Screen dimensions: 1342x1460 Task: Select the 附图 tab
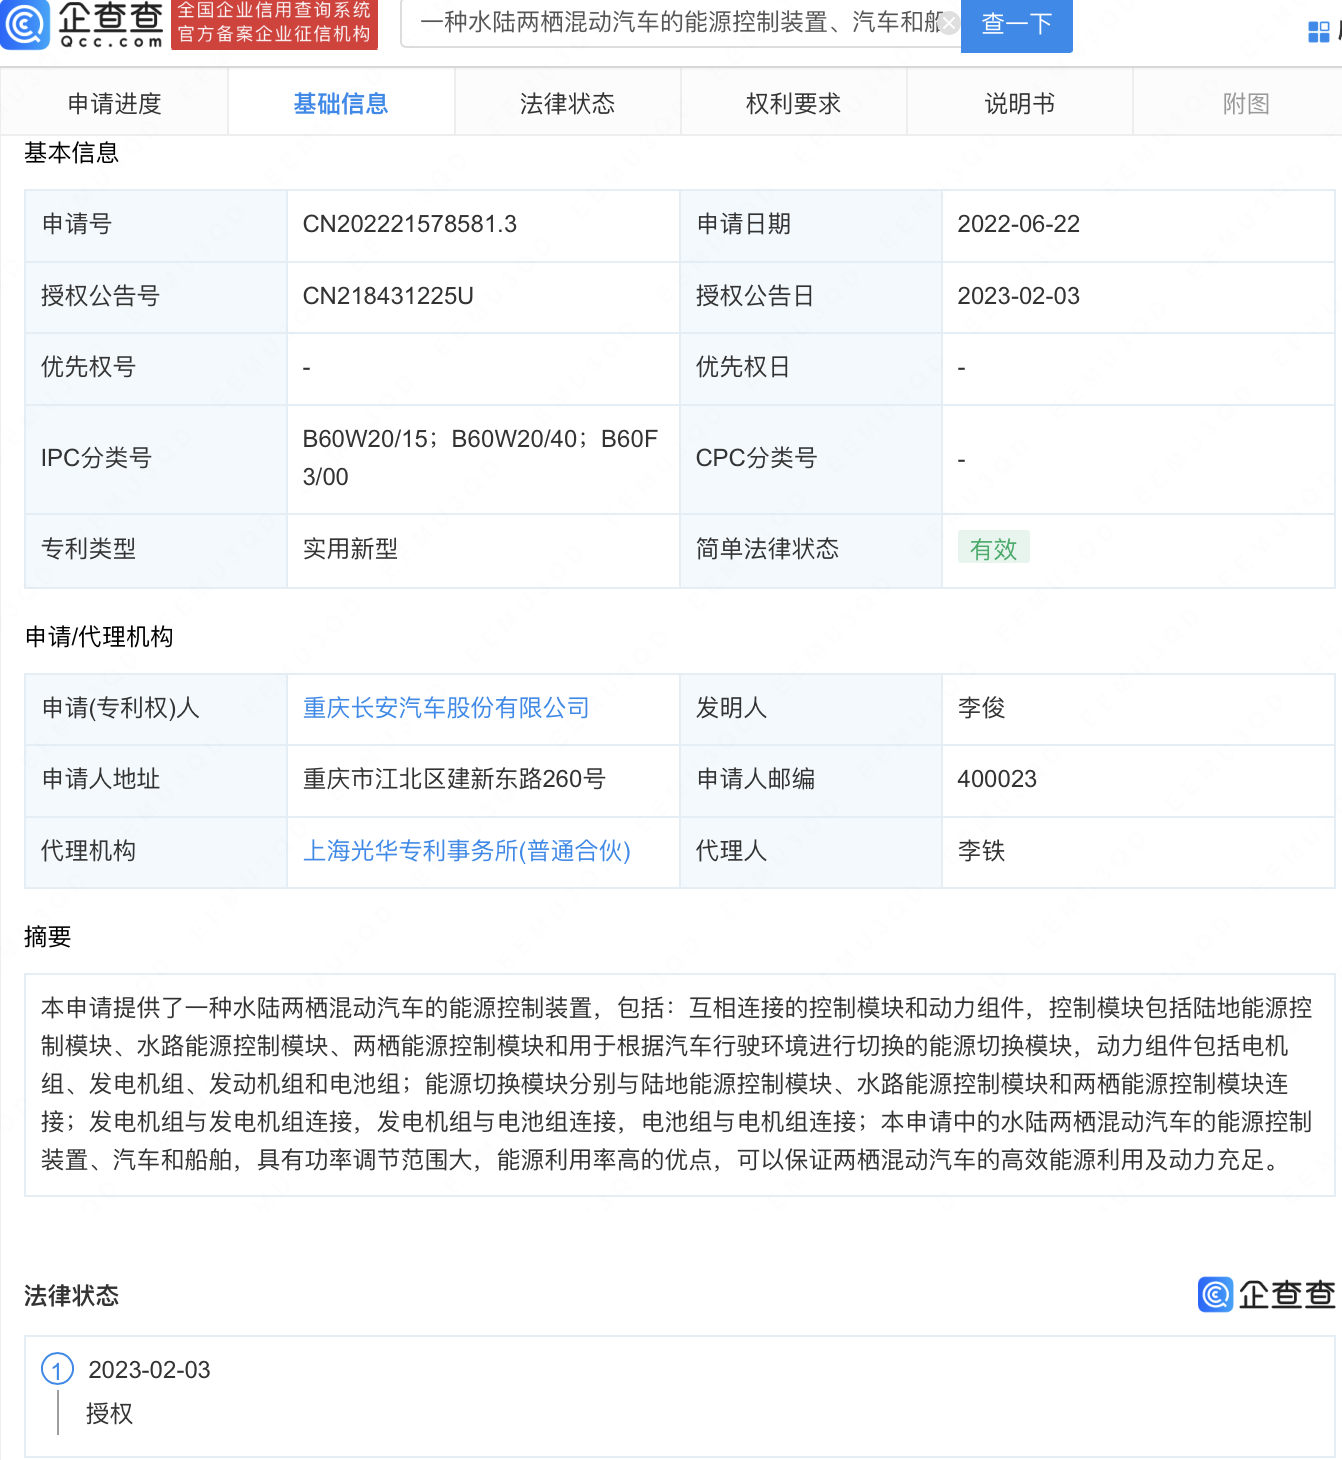[1245, 101]
